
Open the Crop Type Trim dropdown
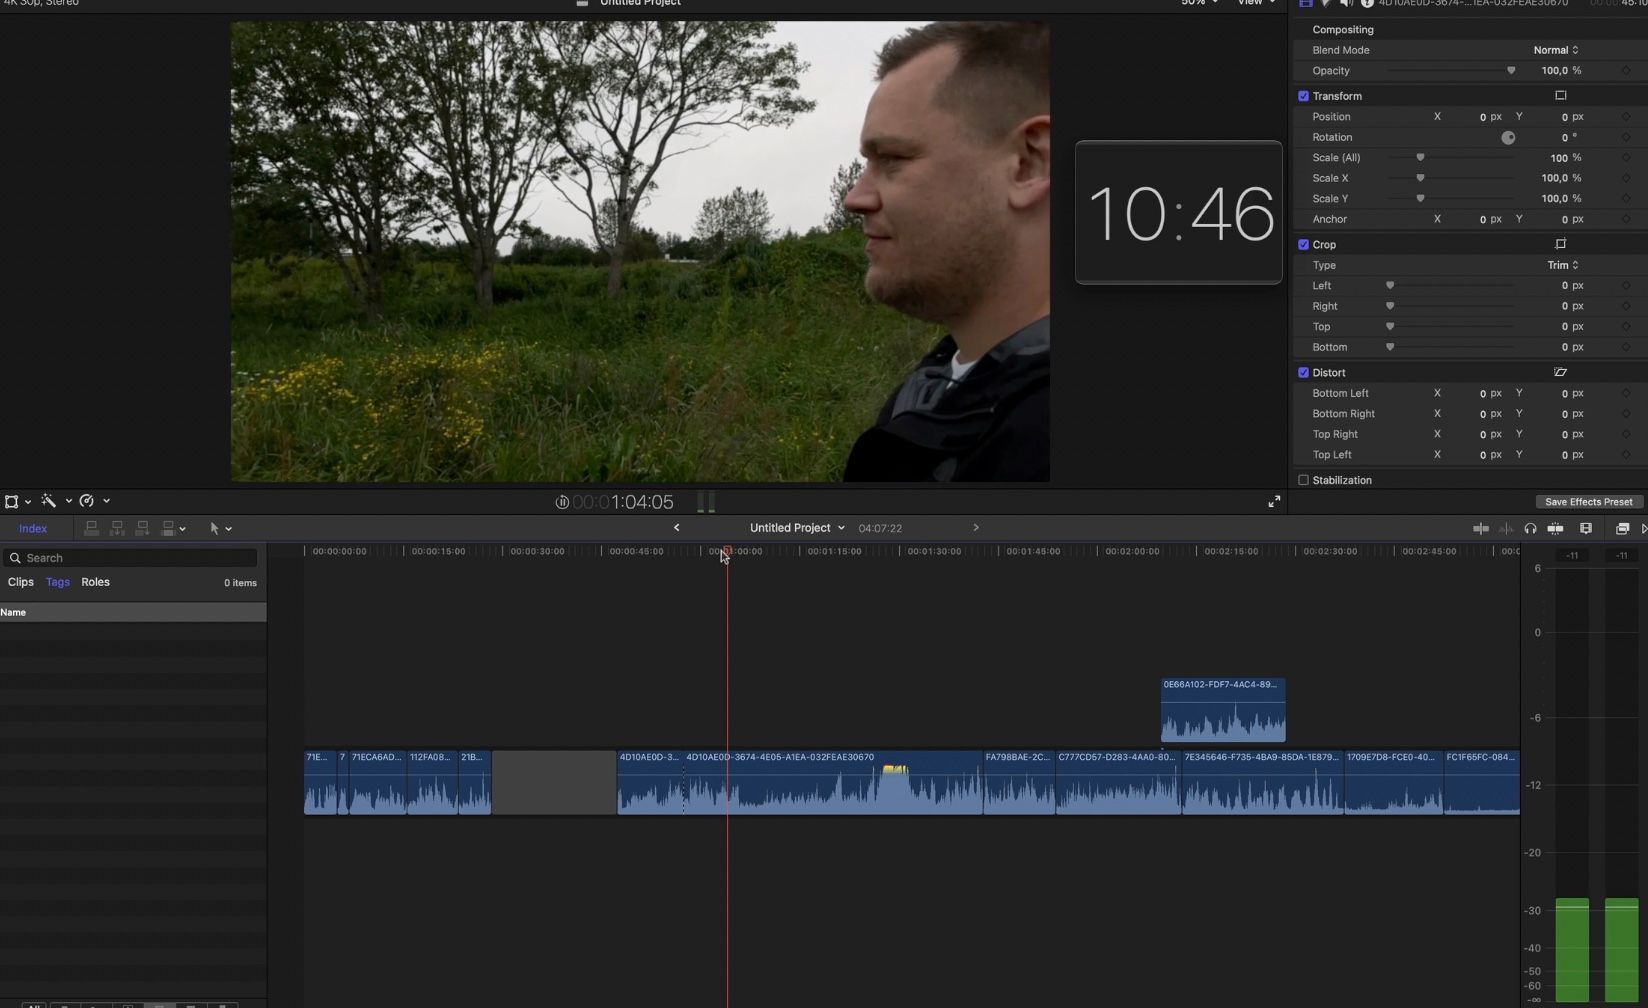(x=1563, y=265)
